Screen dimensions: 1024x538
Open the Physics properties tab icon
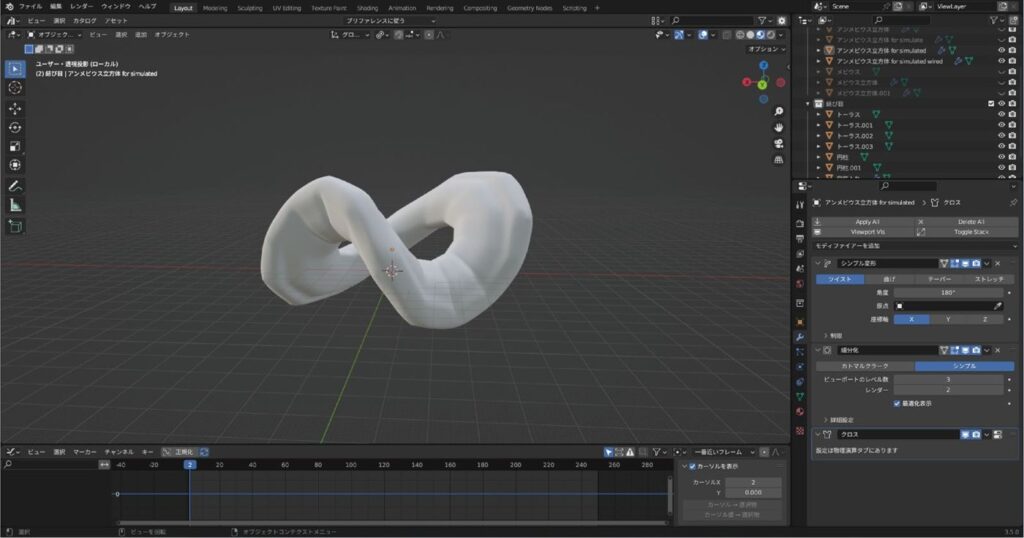(x=800, y=366)
